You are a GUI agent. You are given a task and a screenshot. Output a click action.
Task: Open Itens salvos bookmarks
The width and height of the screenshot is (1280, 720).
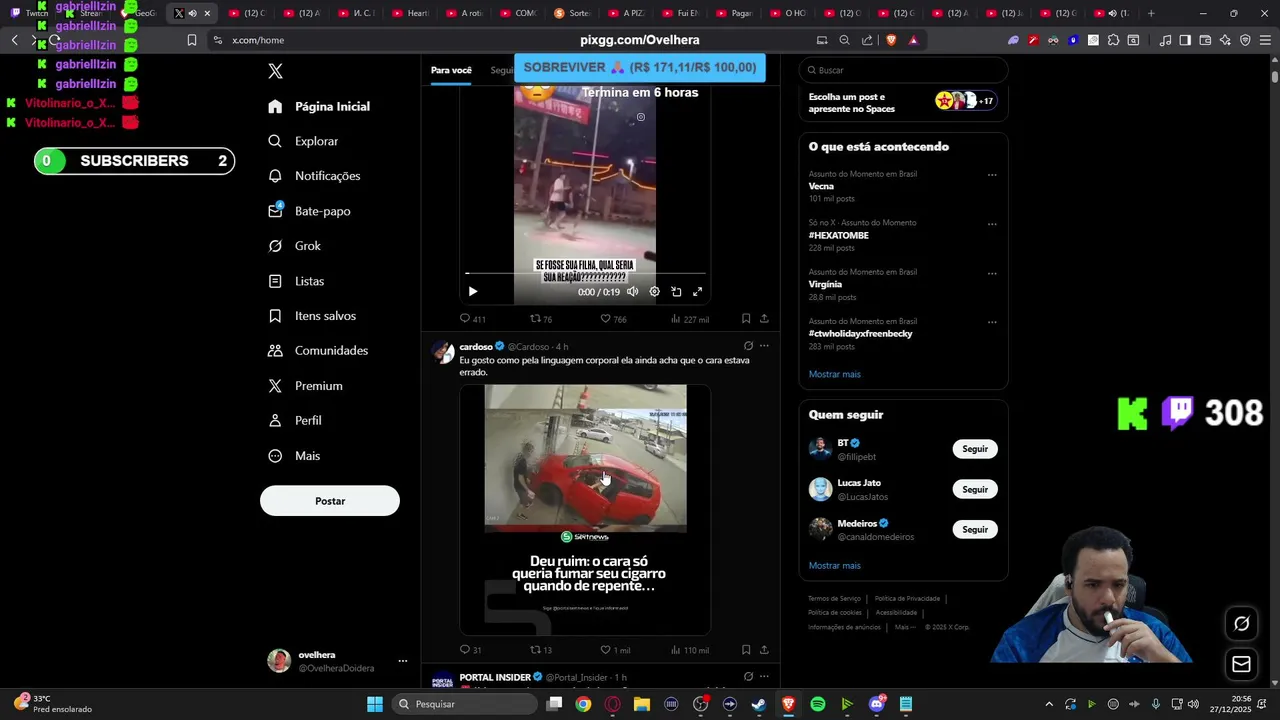point(311,316)
